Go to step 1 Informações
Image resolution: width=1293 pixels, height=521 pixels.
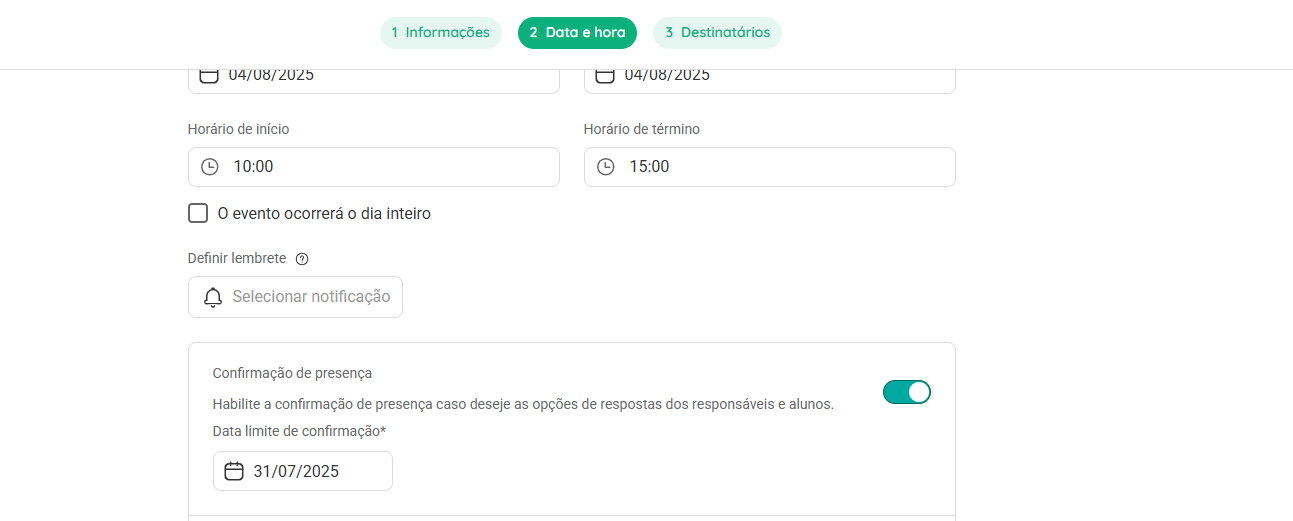440,33
